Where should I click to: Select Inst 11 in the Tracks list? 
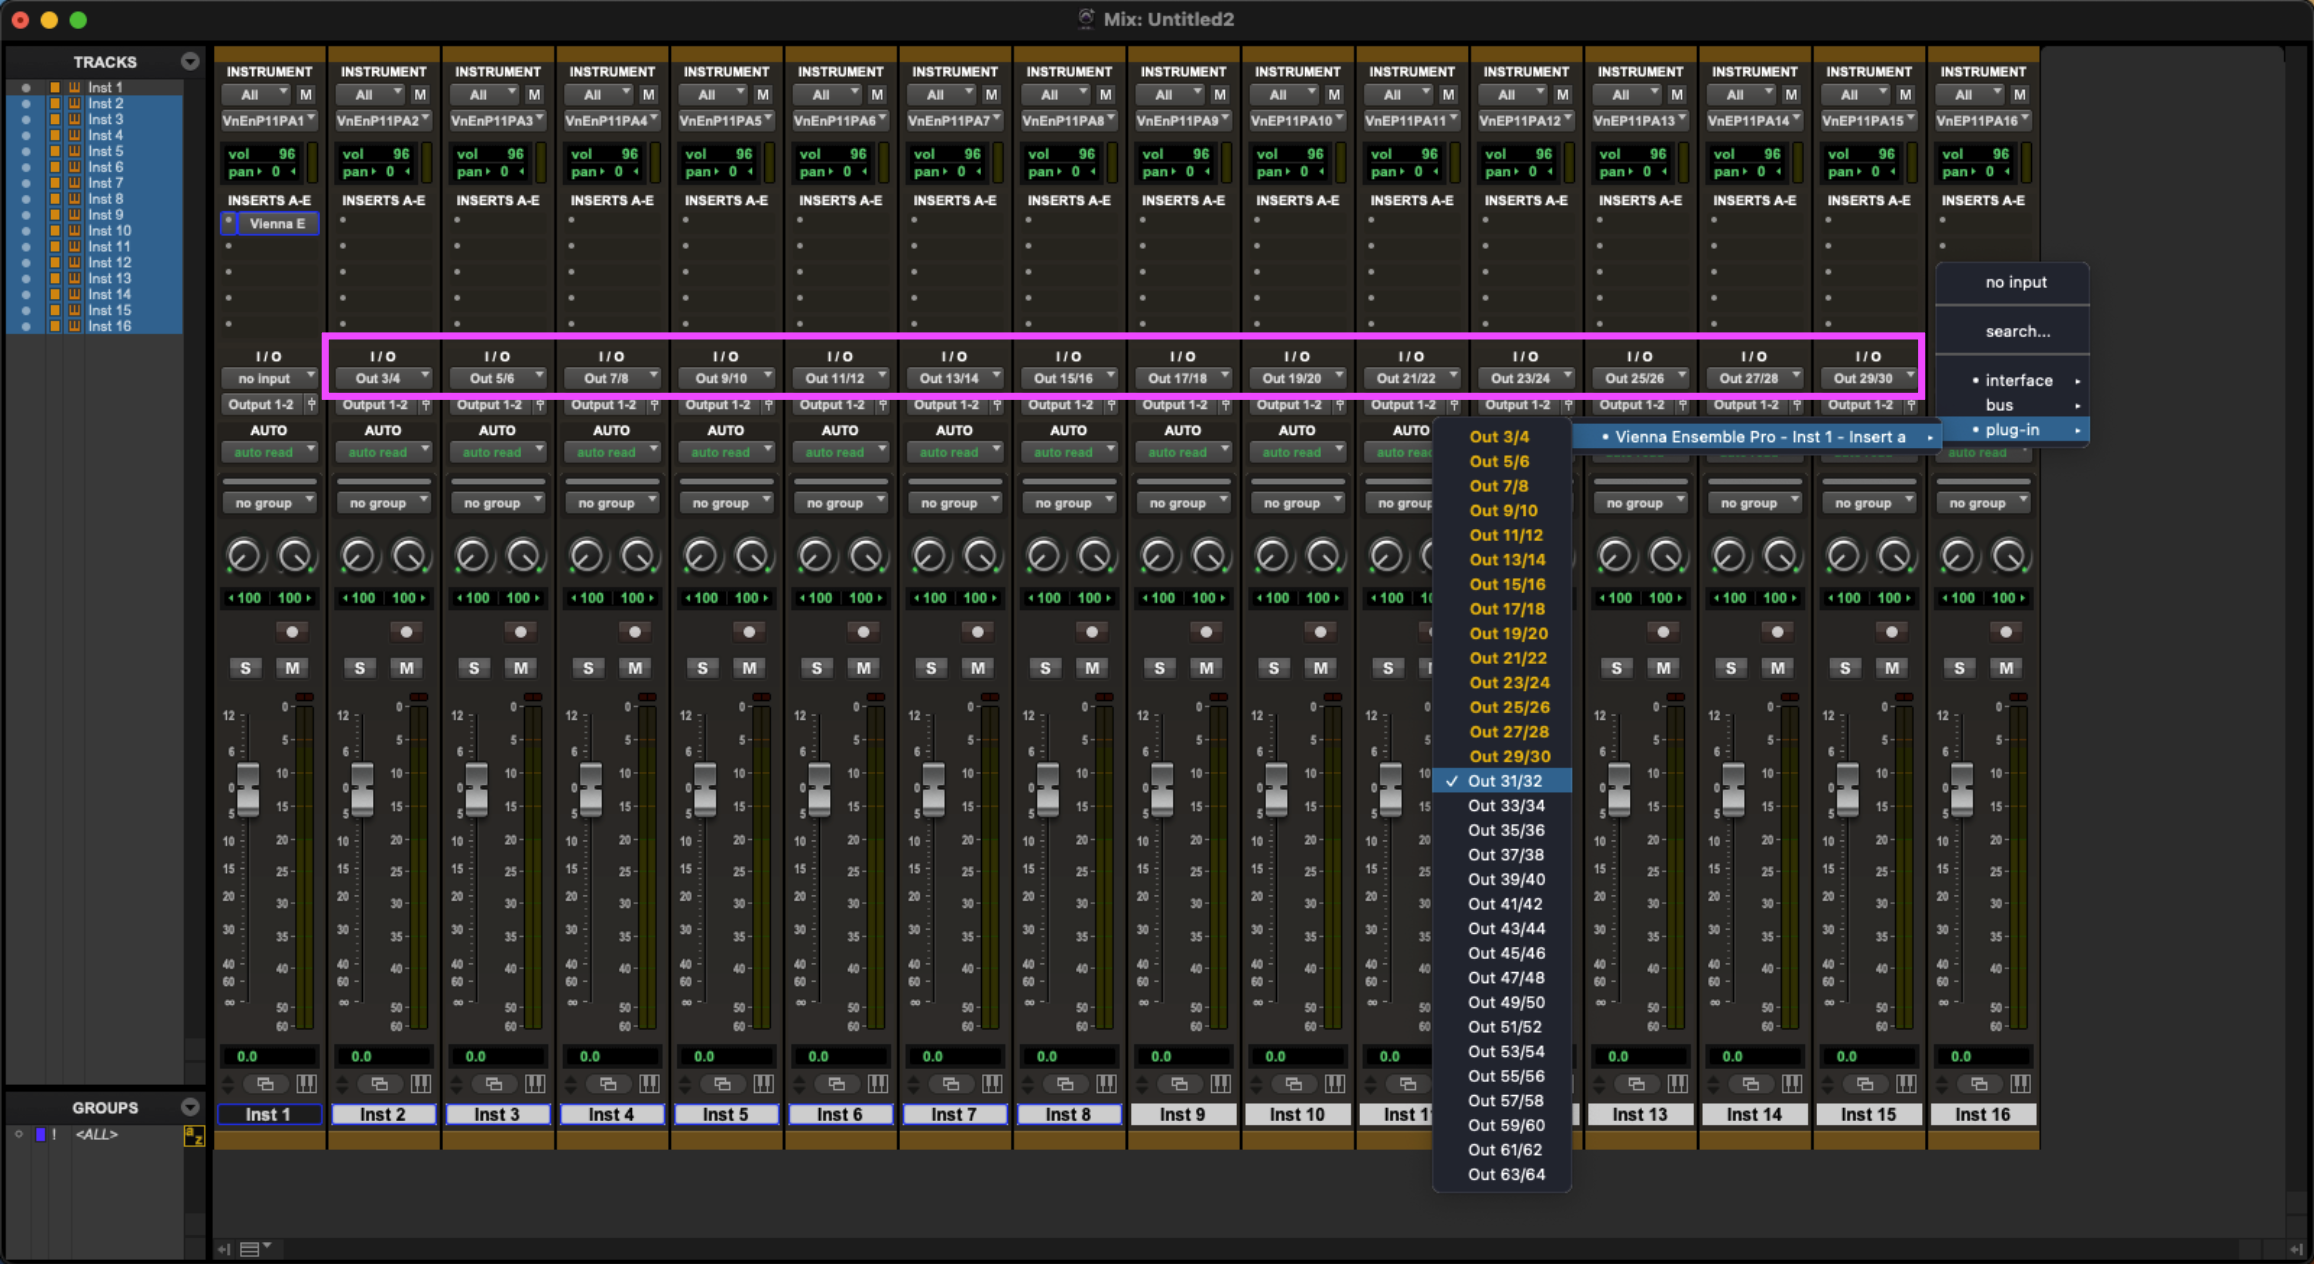pos(109,247)
